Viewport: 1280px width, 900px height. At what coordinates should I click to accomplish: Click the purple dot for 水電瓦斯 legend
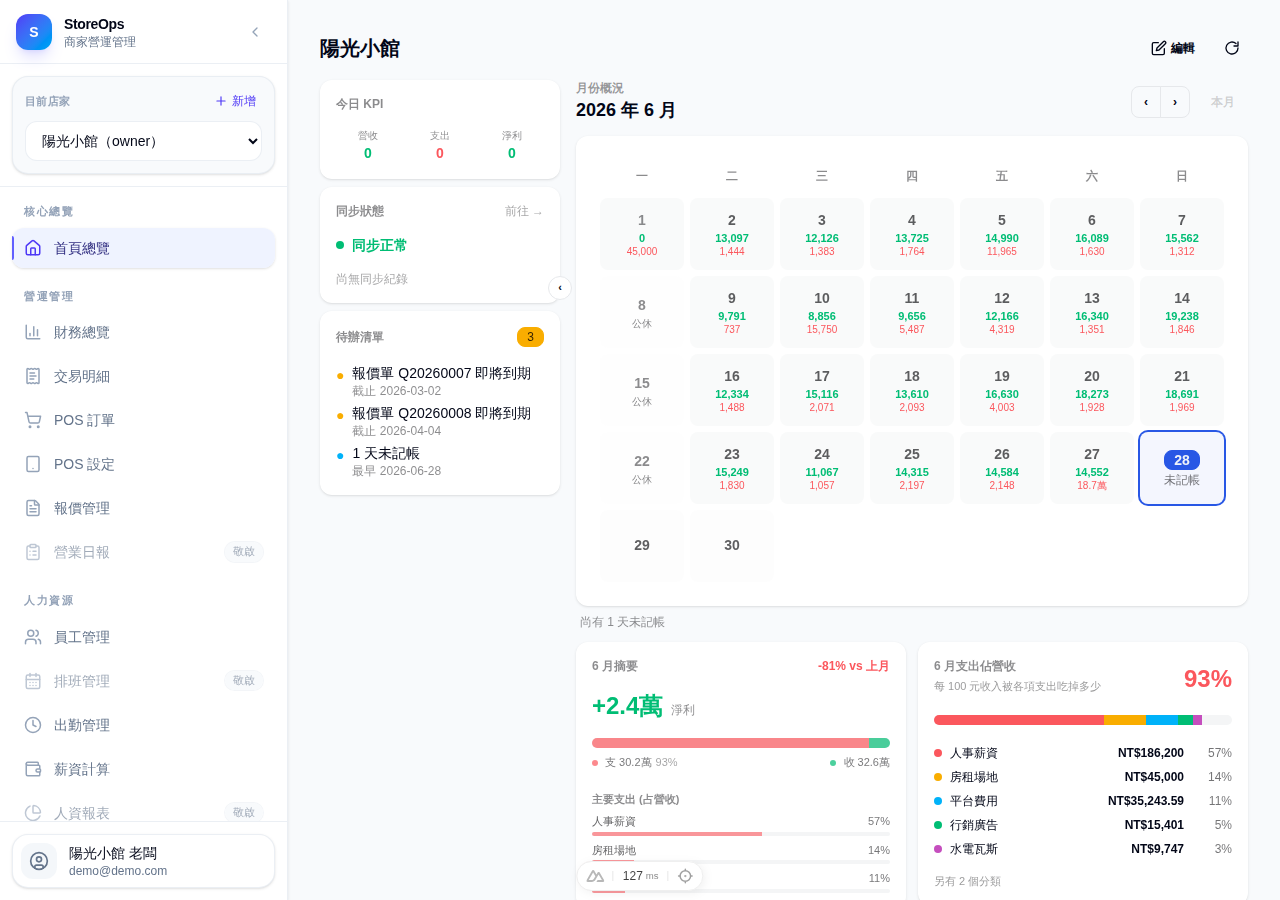pyautogui.click(x=938, y=849)
